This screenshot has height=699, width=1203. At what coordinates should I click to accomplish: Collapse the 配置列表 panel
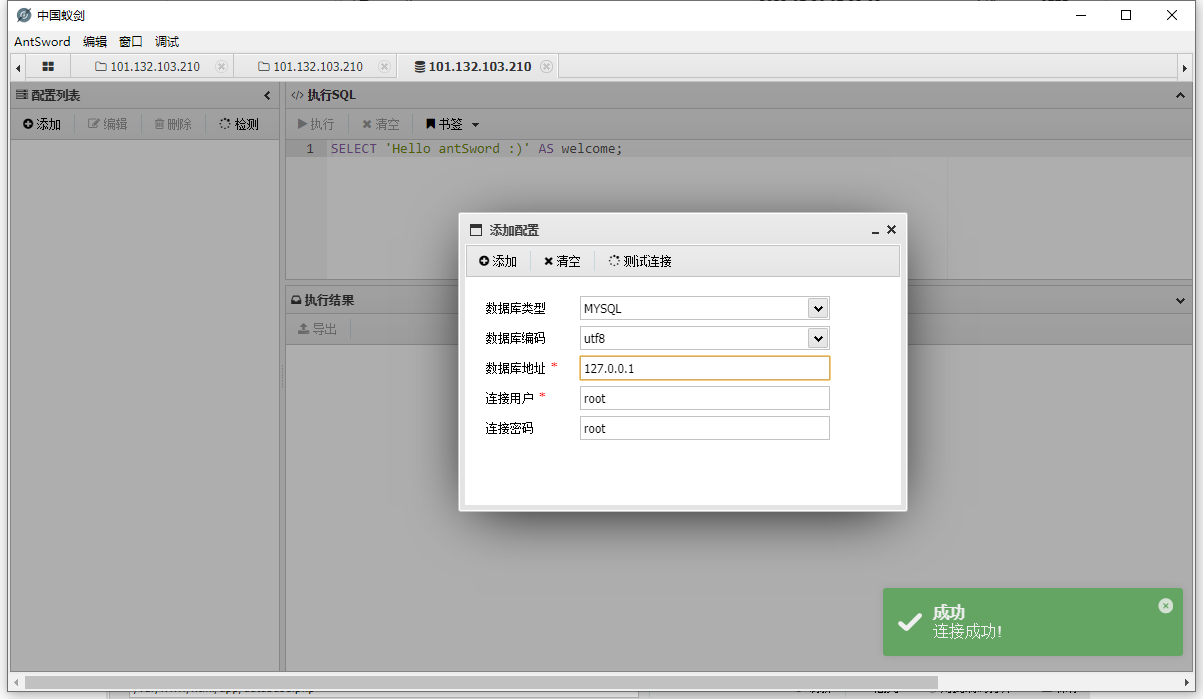click(x=267, y=96)
